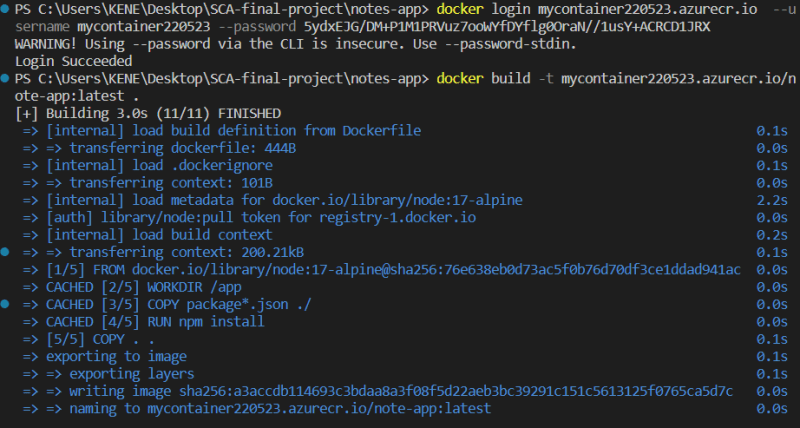Click the blue dot beside docker build prompt
Screen dimensions: 800x428
[5, 79]
